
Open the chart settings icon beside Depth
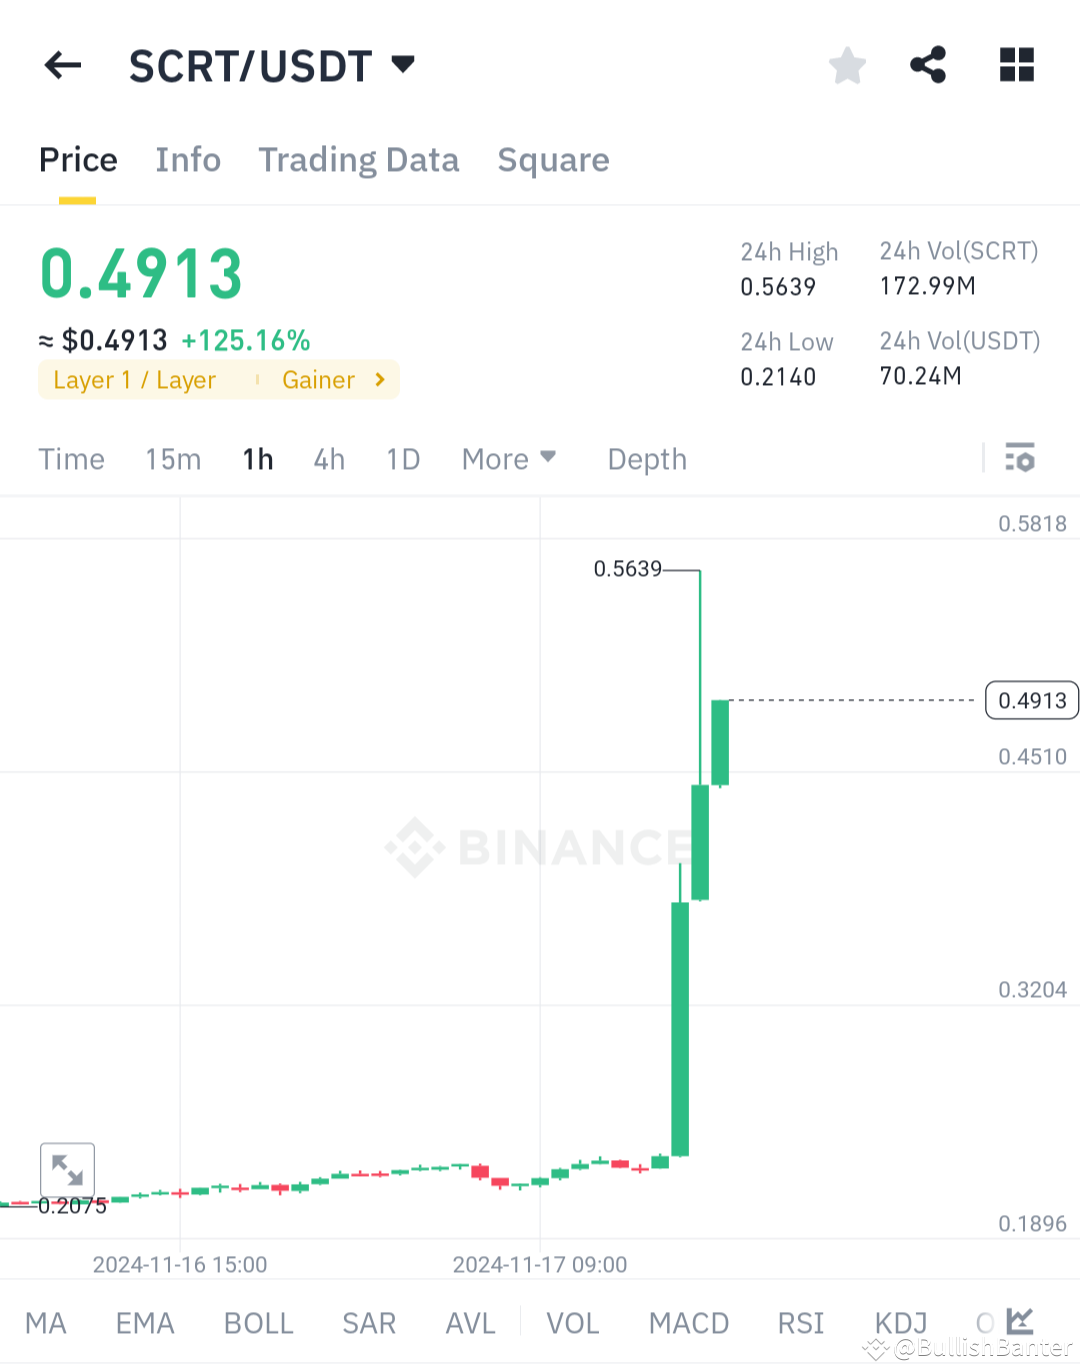(x=1021, y=458)
